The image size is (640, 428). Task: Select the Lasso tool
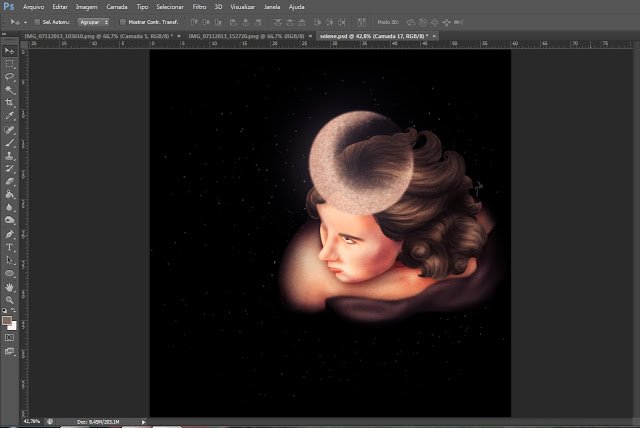9,77
